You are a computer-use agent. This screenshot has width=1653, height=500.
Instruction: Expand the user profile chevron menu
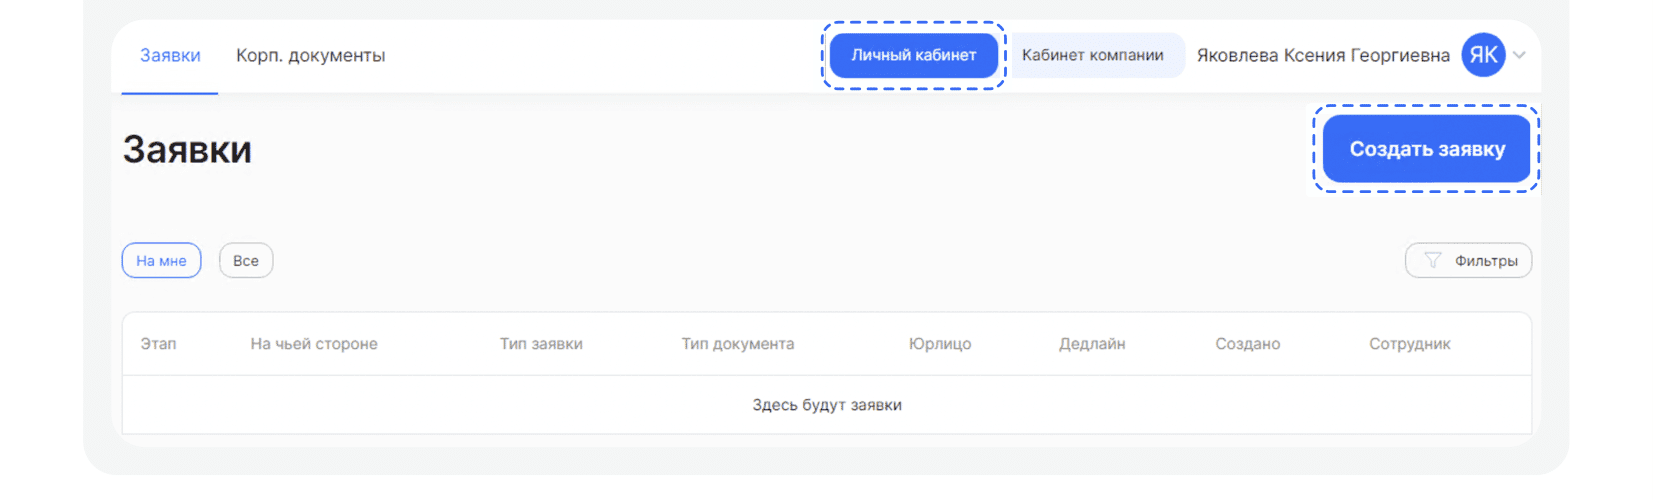coord(1519,55)
